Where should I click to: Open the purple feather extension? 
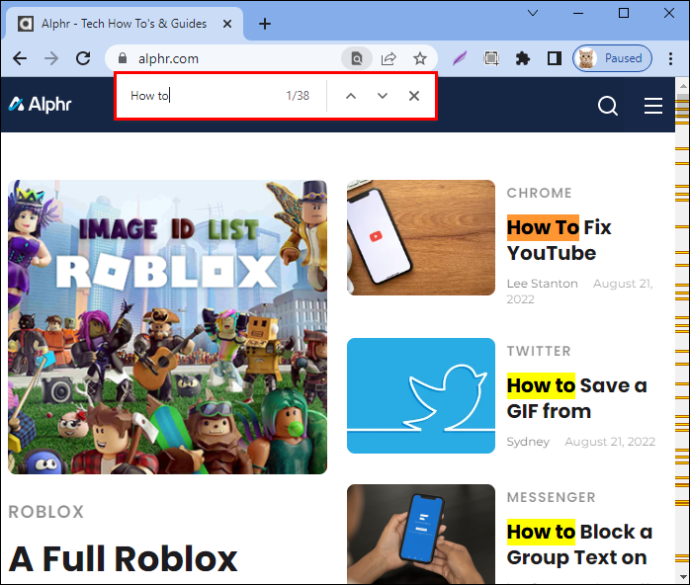pyautogui.click(x=460, y=58)
